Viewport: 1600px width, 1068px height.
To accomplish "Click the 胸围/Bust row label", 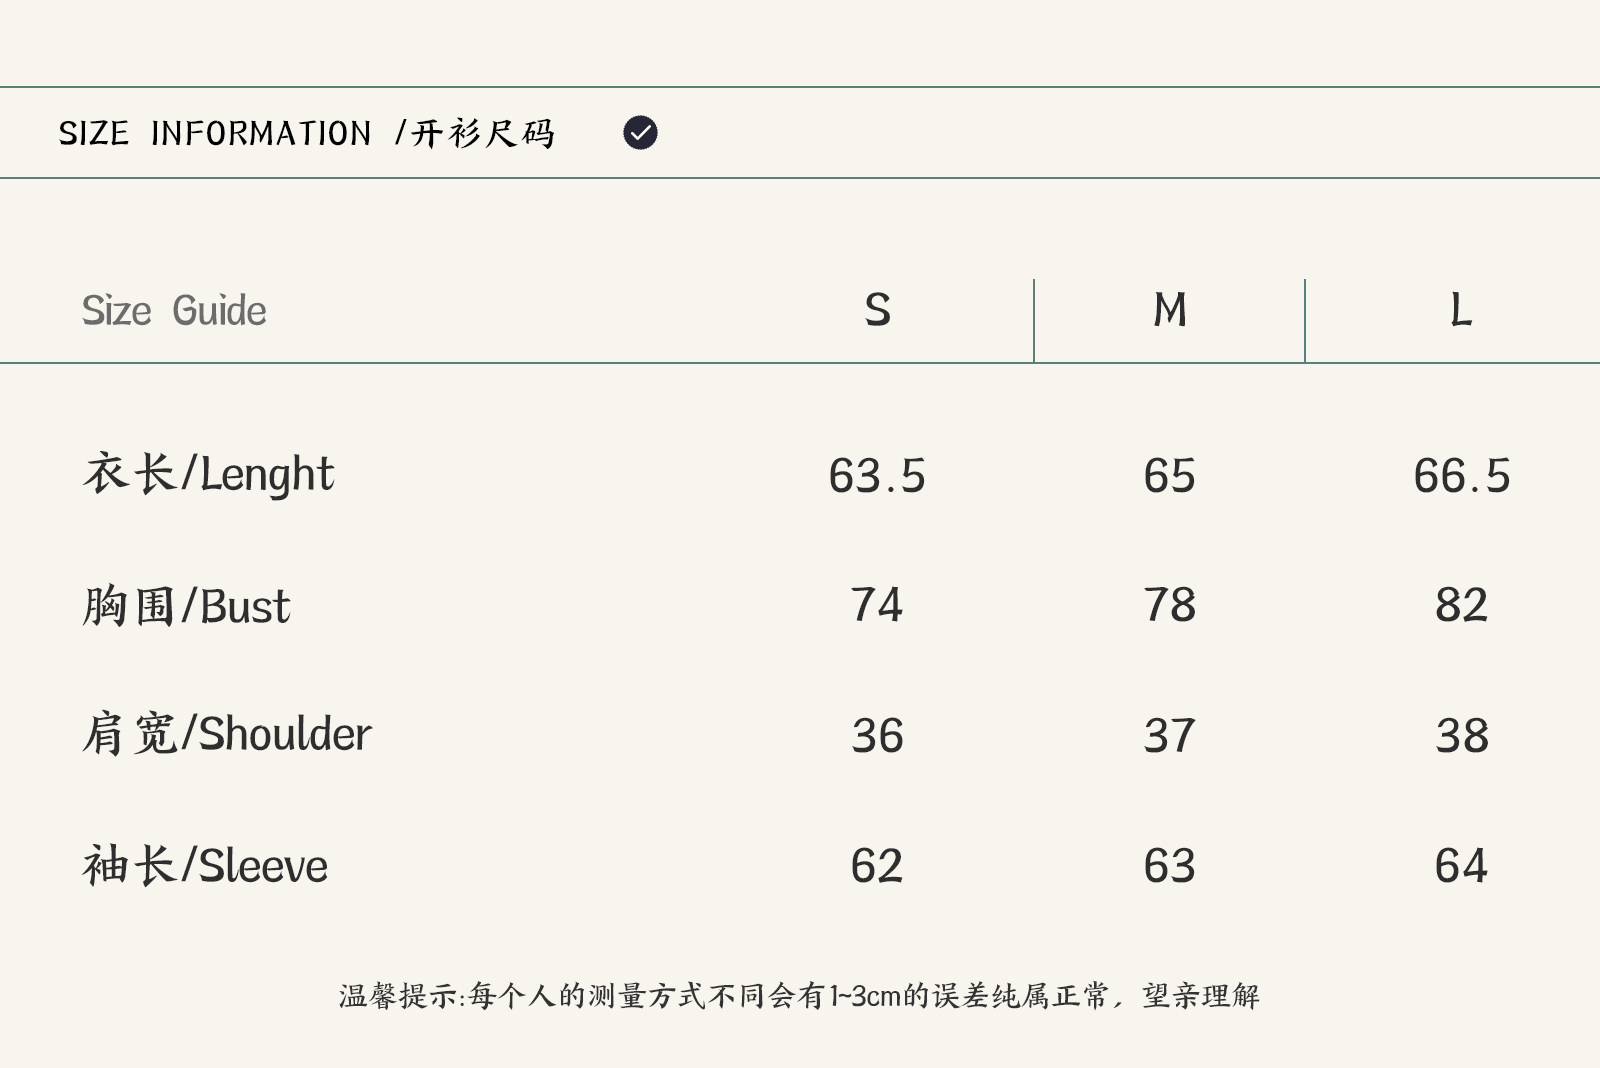I will point(186,606).
